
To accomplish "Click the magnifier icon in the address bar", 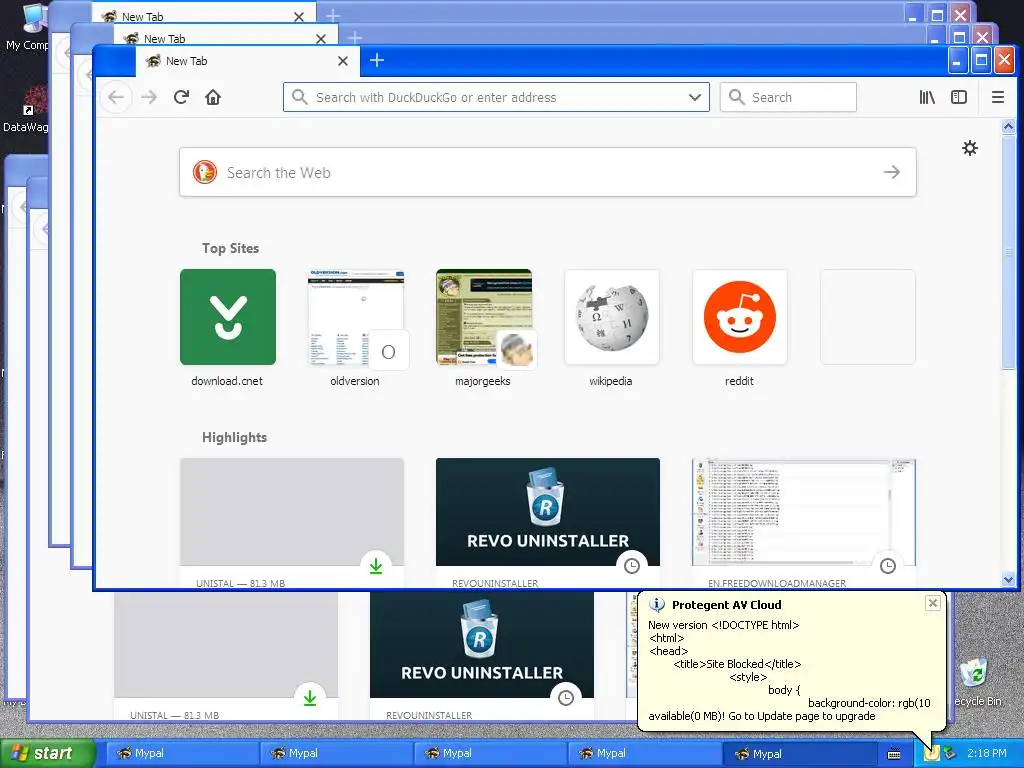I will pos(300,97).
